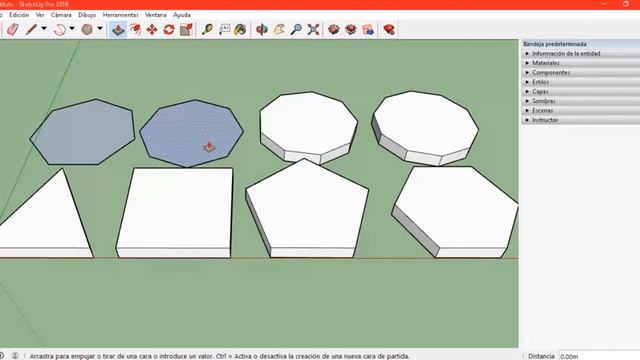Click the top face of the square box

click(x=176, y=207)
